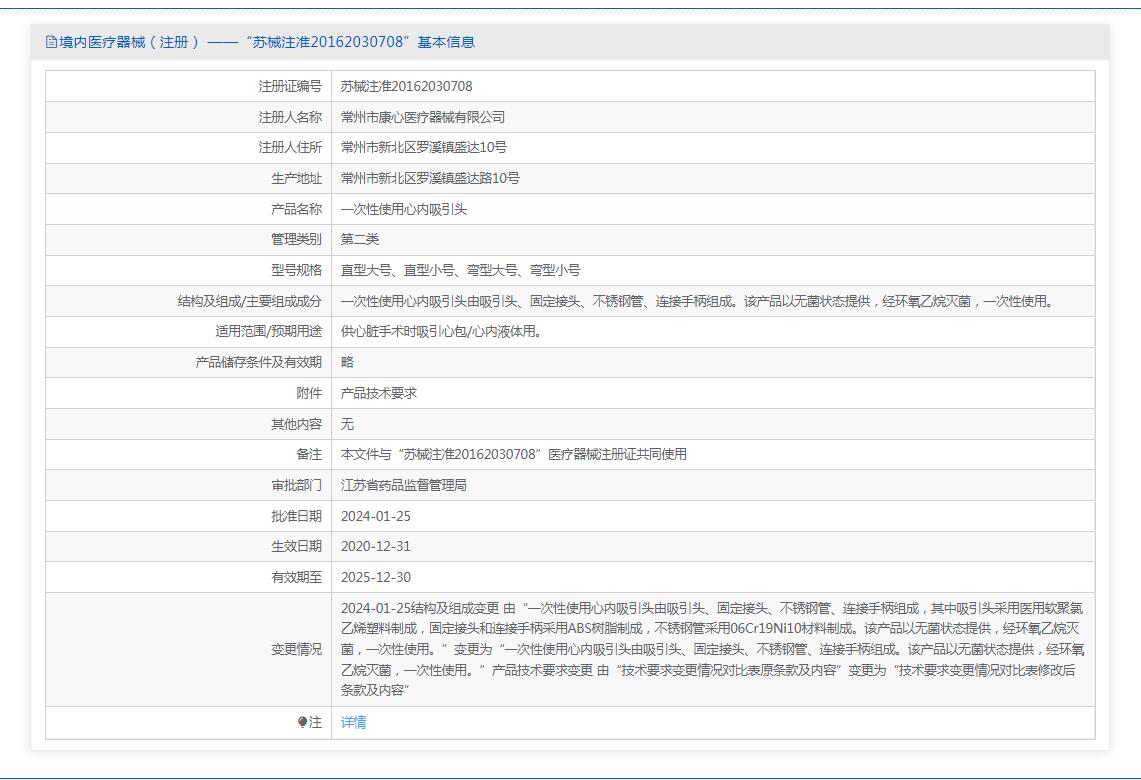
Task: Click the 备注 remark text value
Action: pyautogui.click(x=513, y=454)
